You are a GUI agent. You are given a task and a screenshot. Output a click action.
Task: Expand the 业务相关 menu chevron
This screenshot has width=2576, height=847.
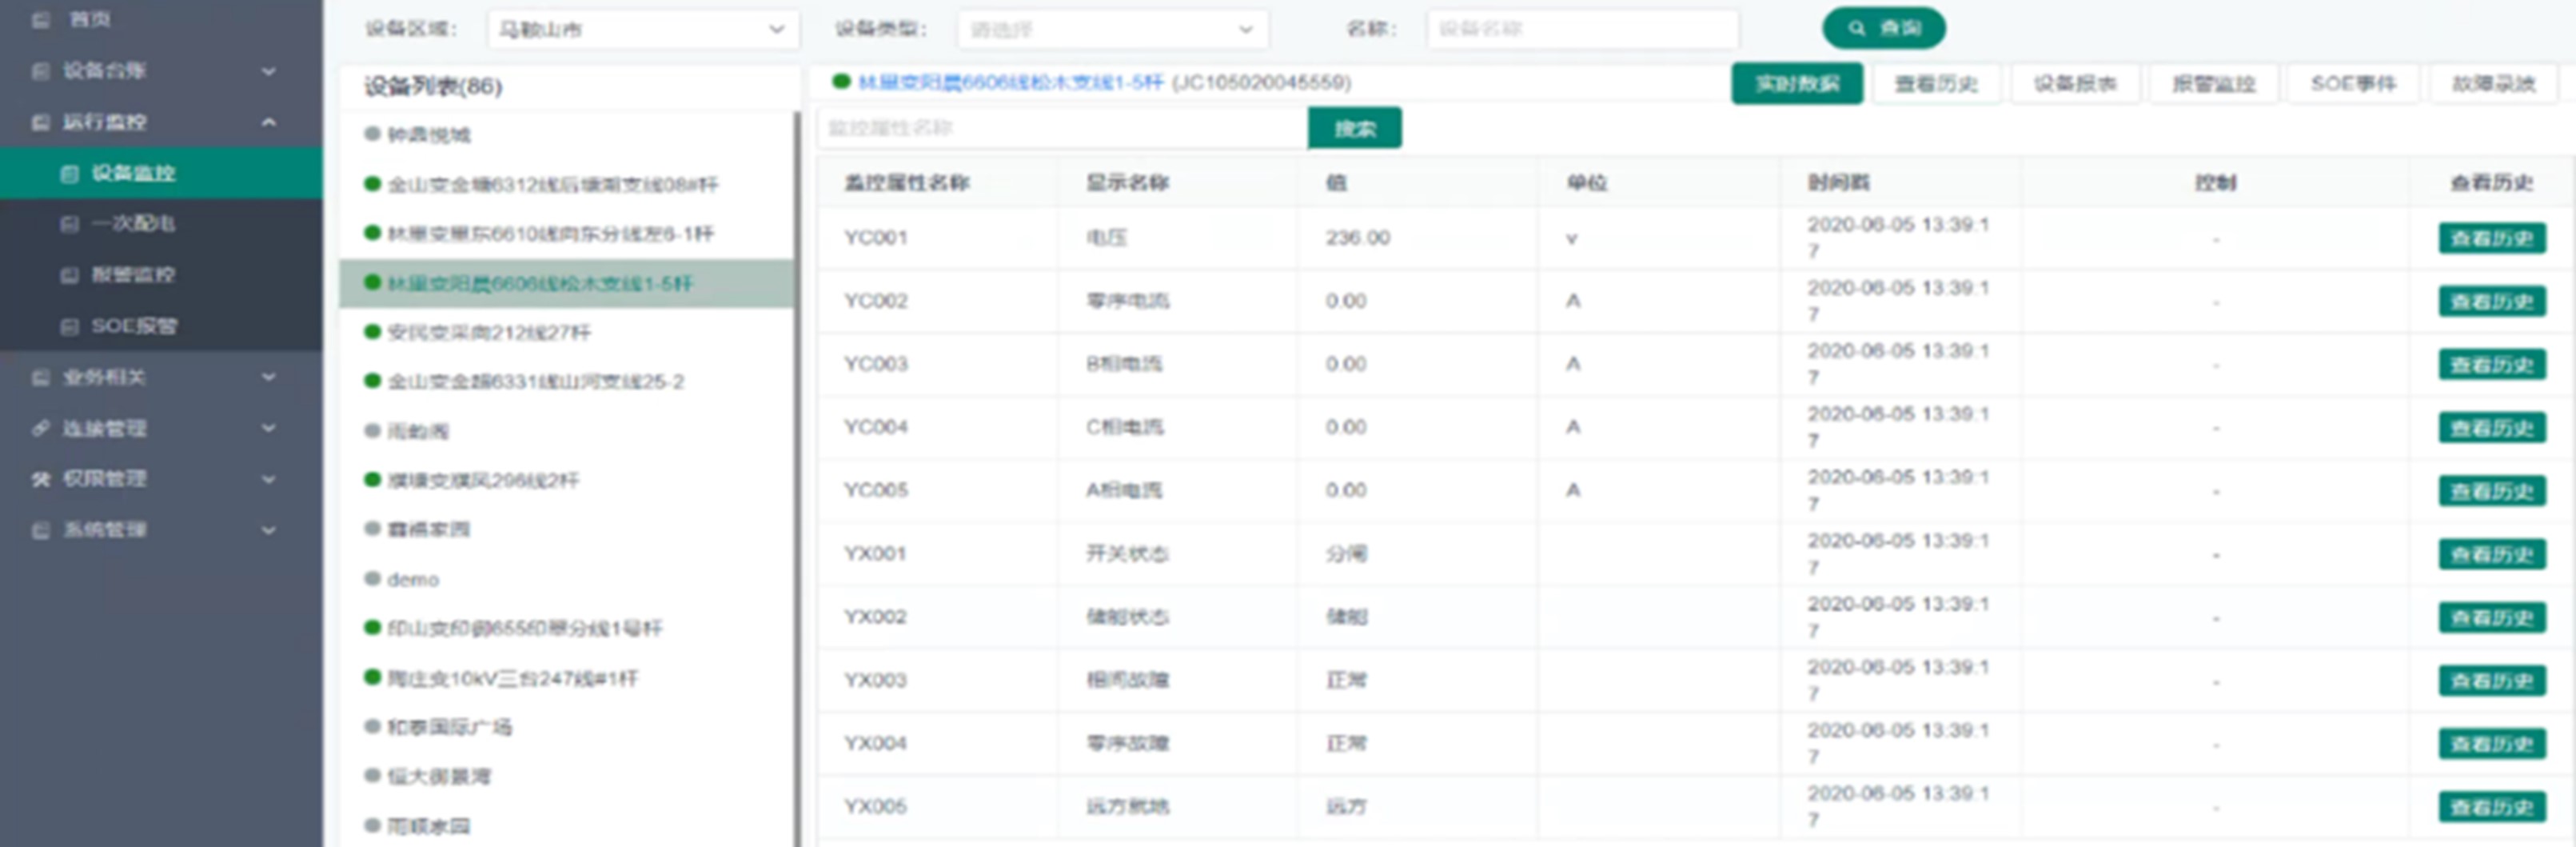coord(269,377)
